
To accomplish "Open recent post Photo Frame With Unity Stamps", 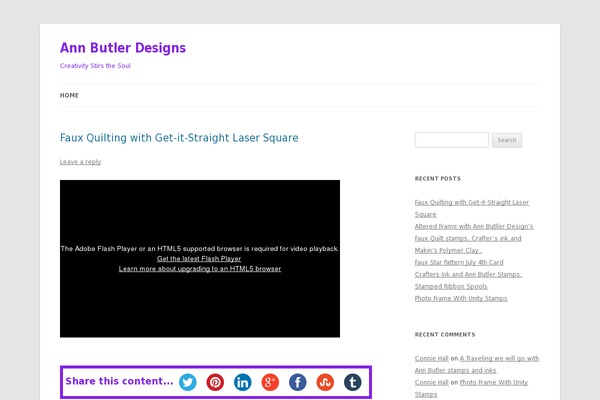I will tap(461, 298).
